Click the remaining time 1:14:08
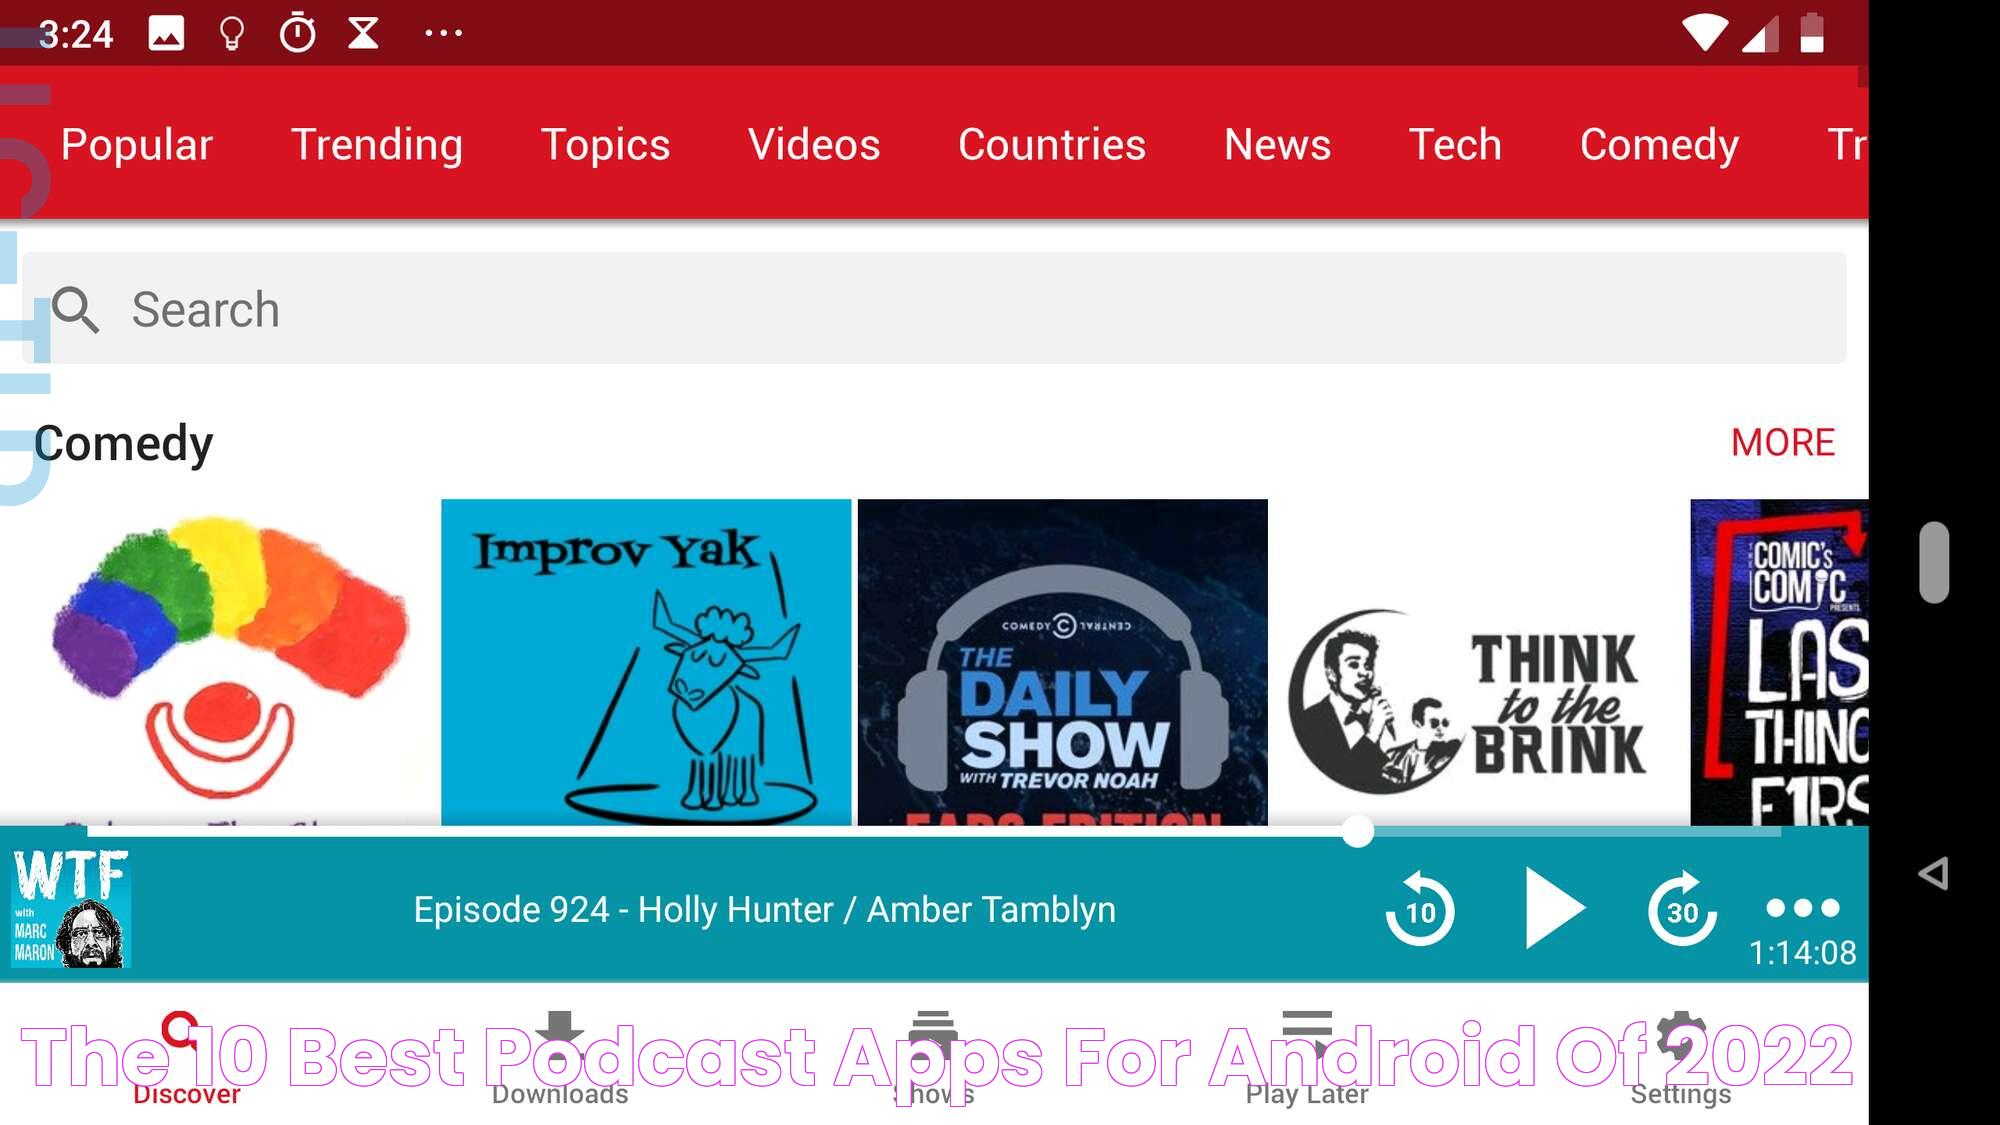2000x1125 pixels. (x=1802, y=953)
